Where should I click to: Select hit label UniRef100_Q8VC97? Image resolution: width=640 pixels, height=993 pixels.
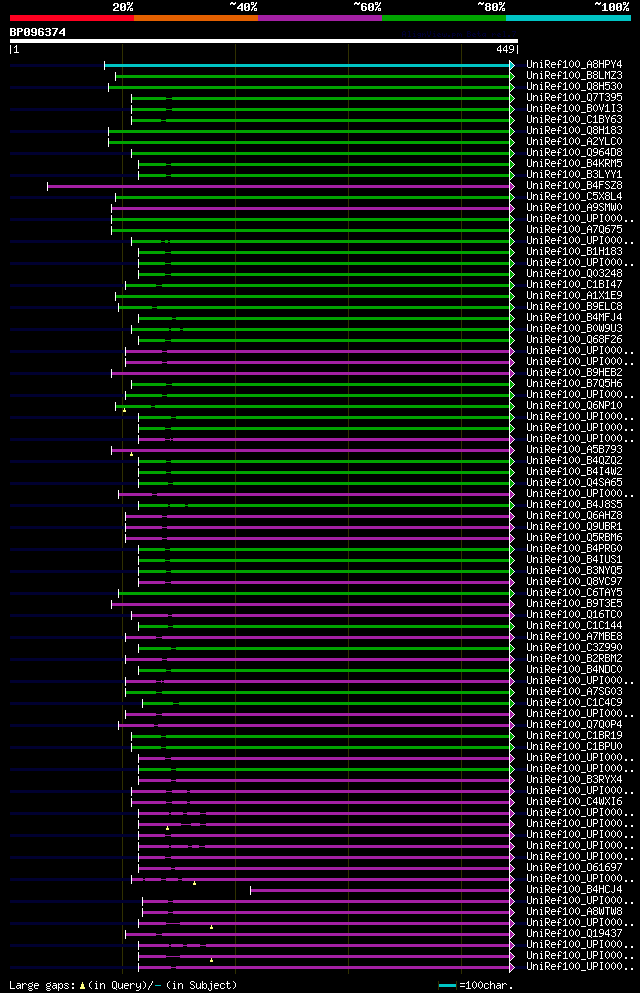coord(574,581)
